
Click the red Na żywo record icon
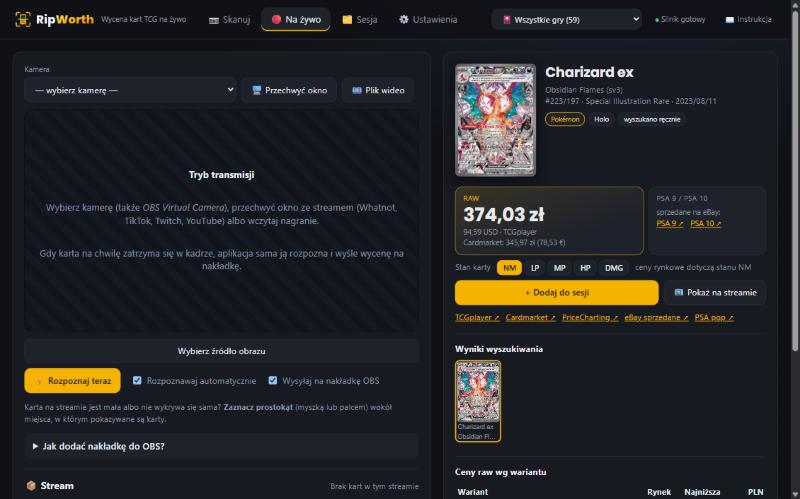tap(277, 19)
